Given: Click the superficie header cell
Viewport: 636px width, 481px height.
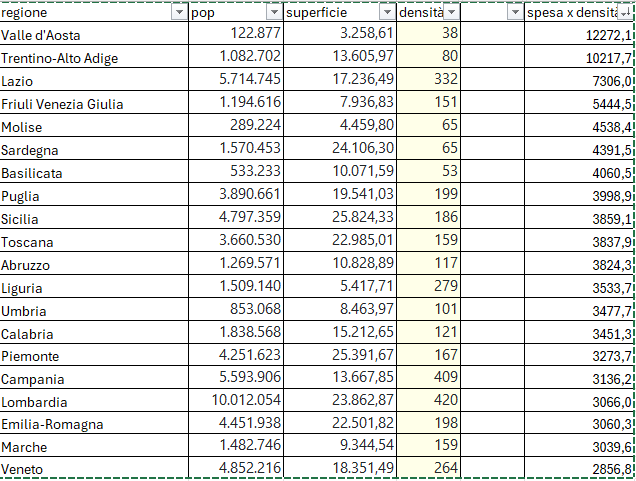Looking at the screenshot, I should pos(330,12).
